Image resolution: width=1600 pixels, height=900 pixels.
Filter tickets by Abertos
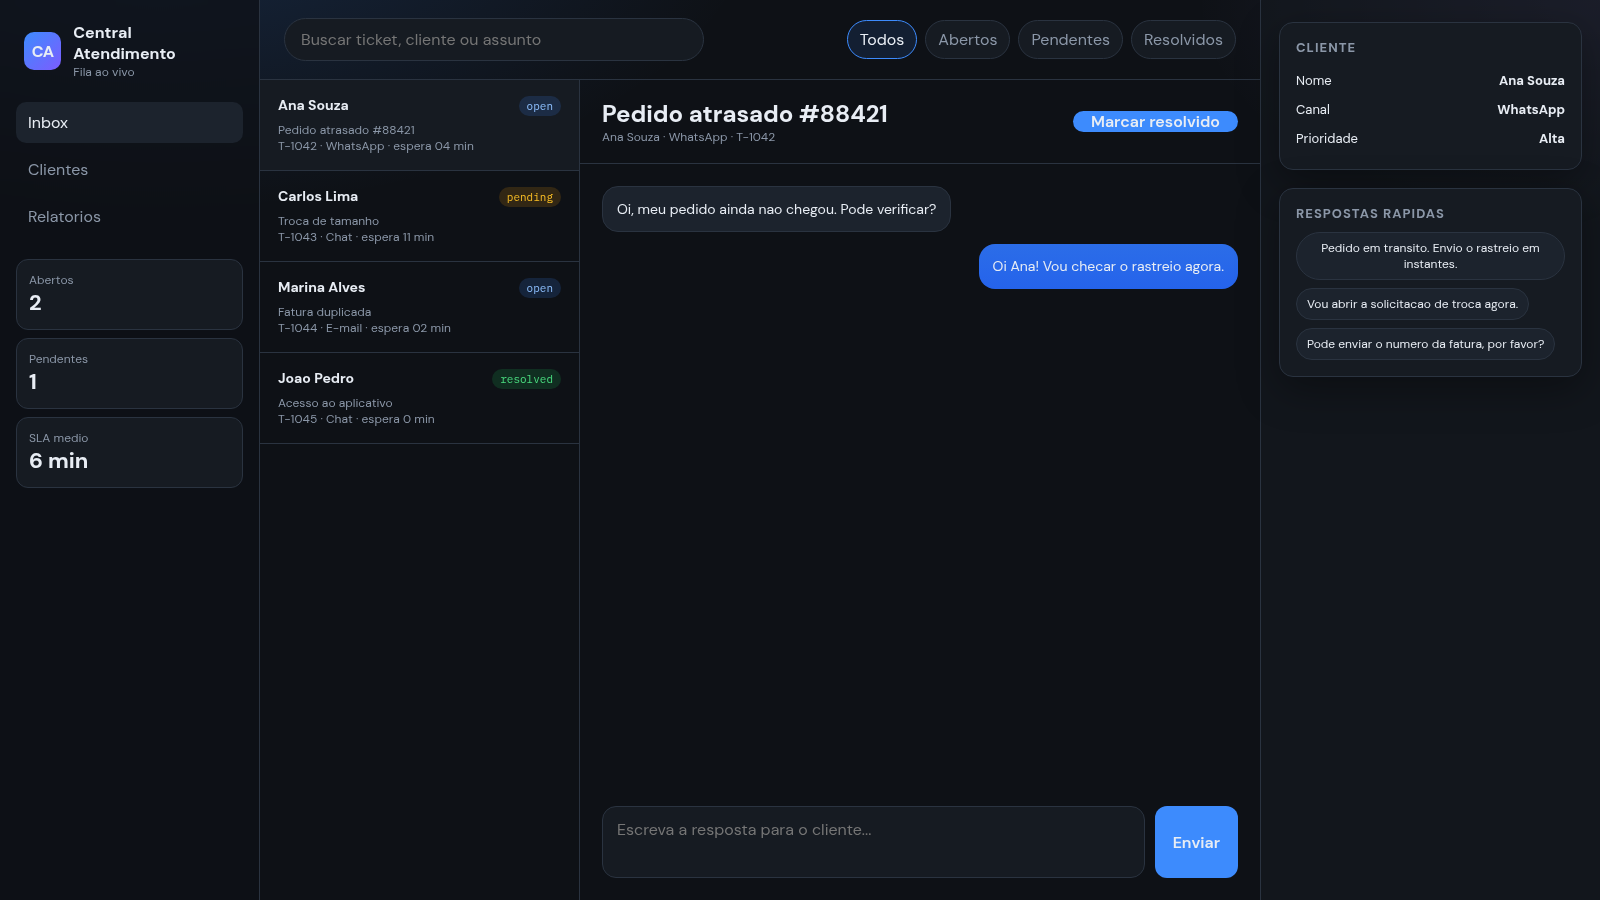tap(967, 39)
